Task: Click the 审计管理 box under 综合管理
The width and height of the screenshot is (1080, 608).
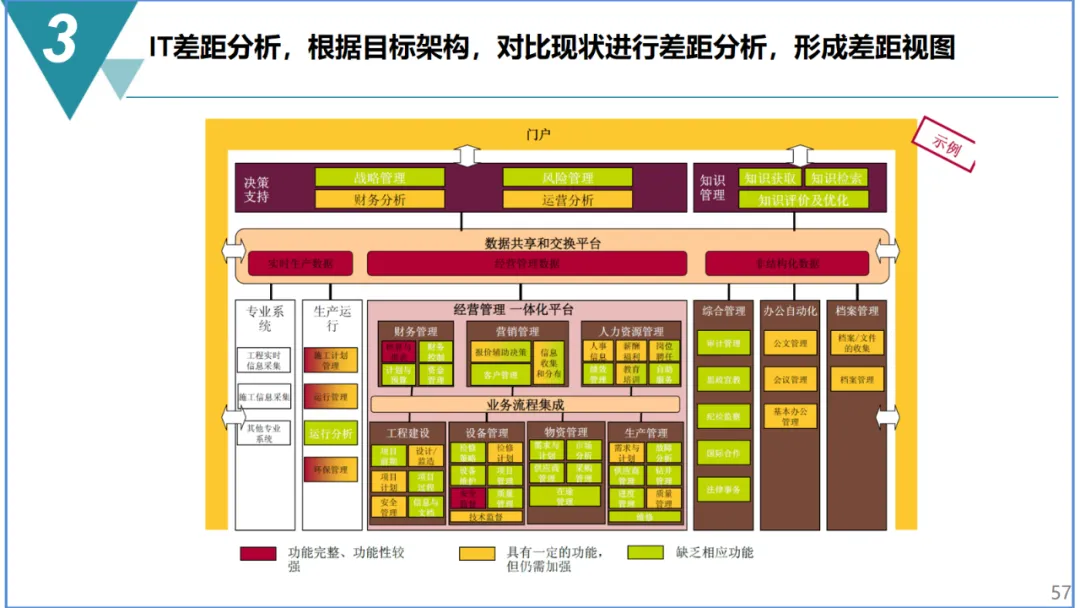Action: click(723, 344)
